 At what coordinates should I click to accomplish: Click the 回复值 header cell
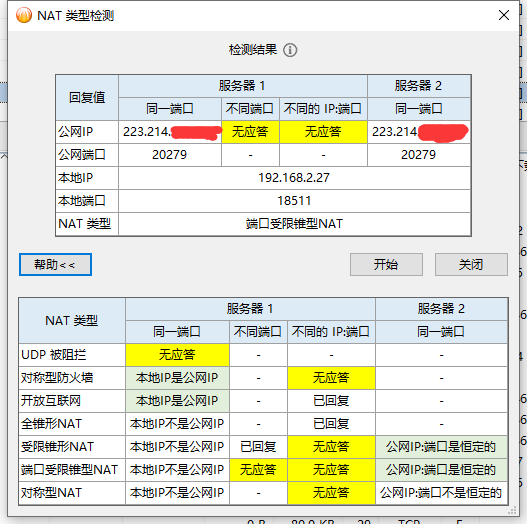pyautogui.click(x=87, y=97)
